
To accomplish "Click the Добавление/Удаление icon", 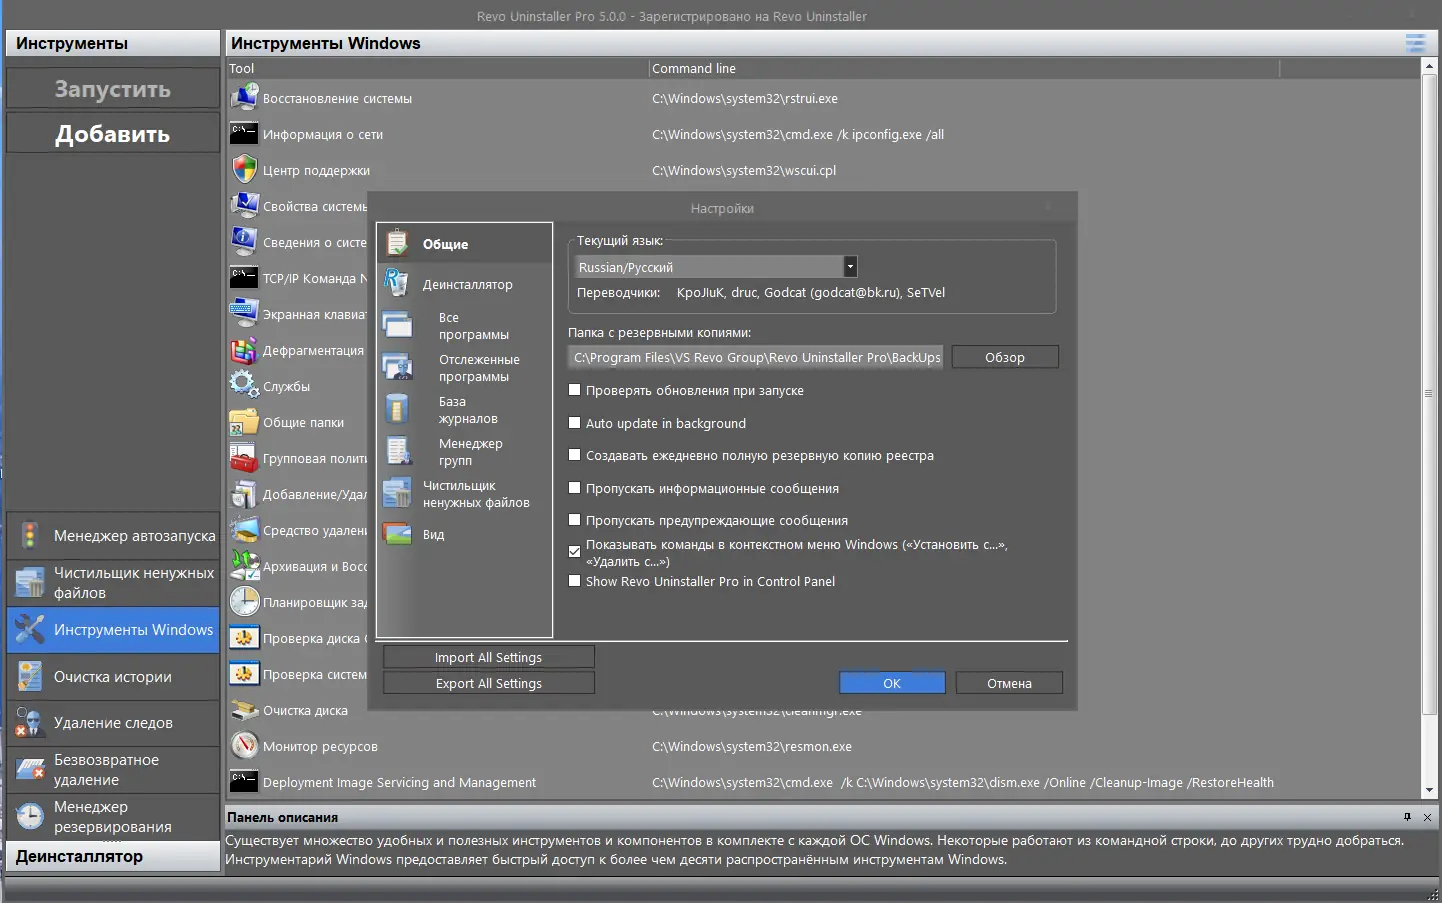I will 244,494.
